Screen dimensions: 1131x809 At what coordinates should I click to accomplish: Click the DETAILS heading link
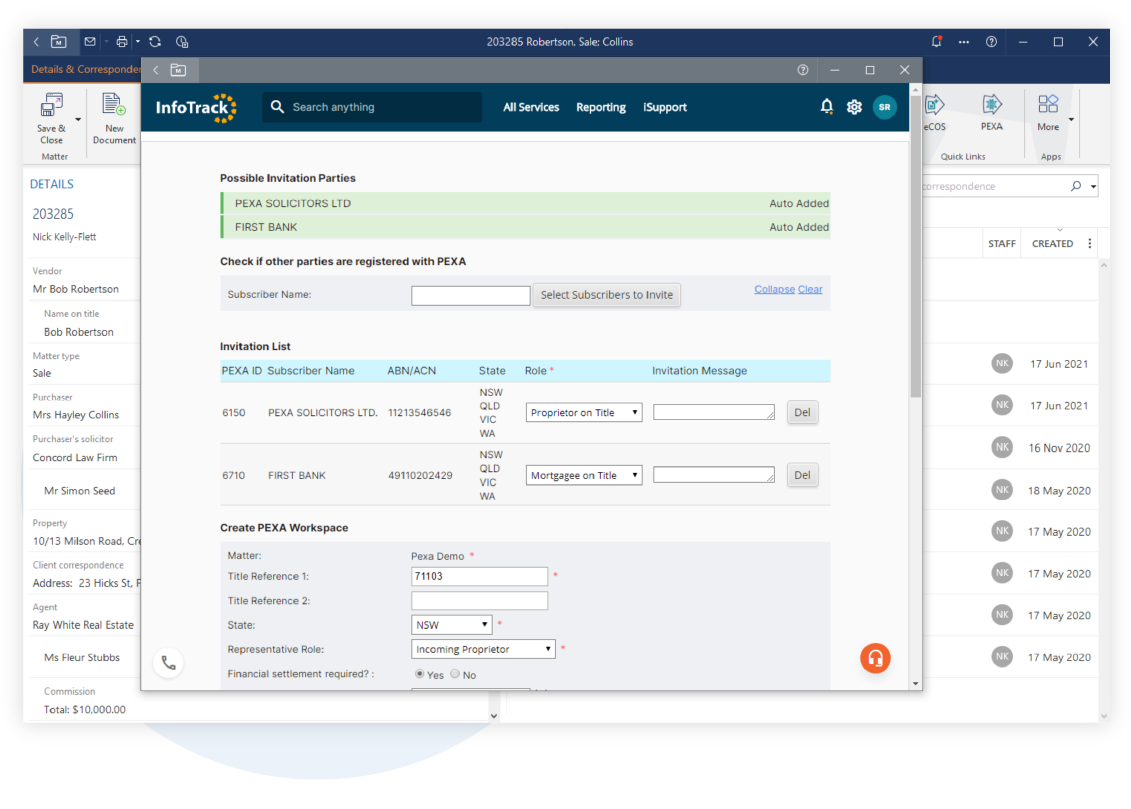click(x=52, y=184)
